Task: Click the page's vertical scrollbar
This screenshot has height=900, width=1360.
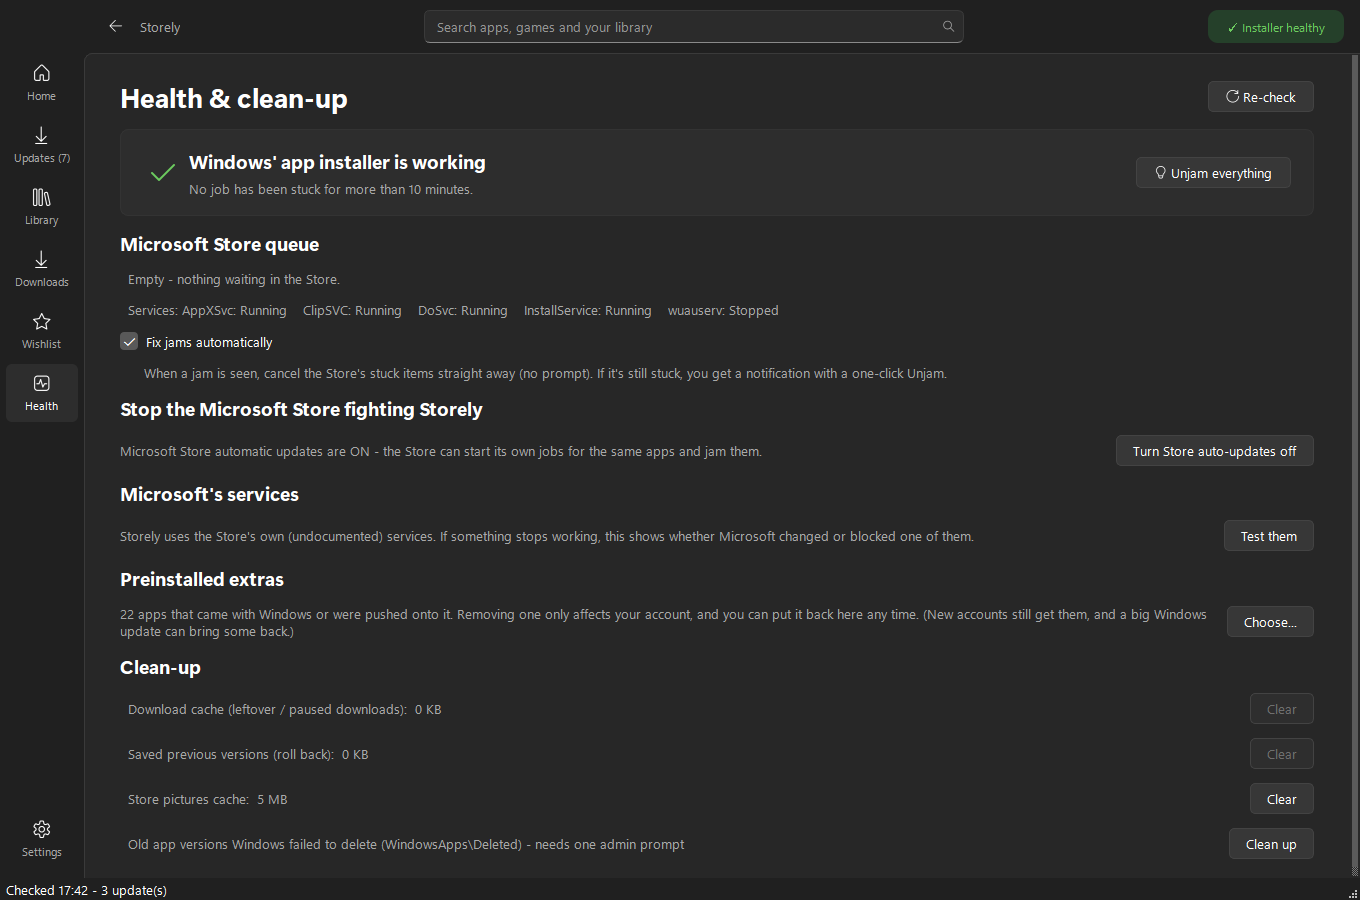Action: coord(1355,466)
